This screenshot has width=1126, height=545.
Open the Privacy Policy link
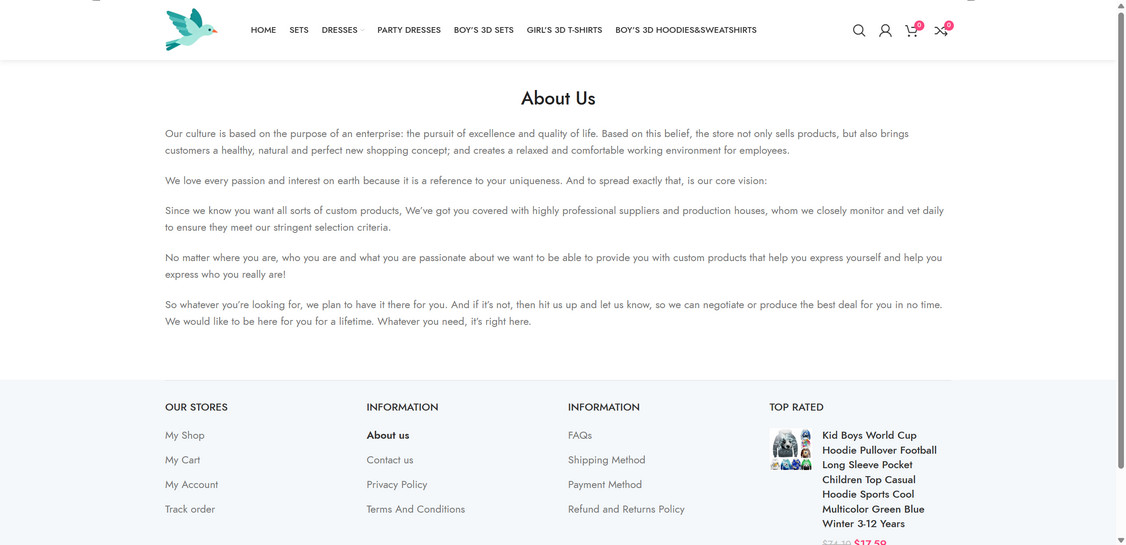396,485
